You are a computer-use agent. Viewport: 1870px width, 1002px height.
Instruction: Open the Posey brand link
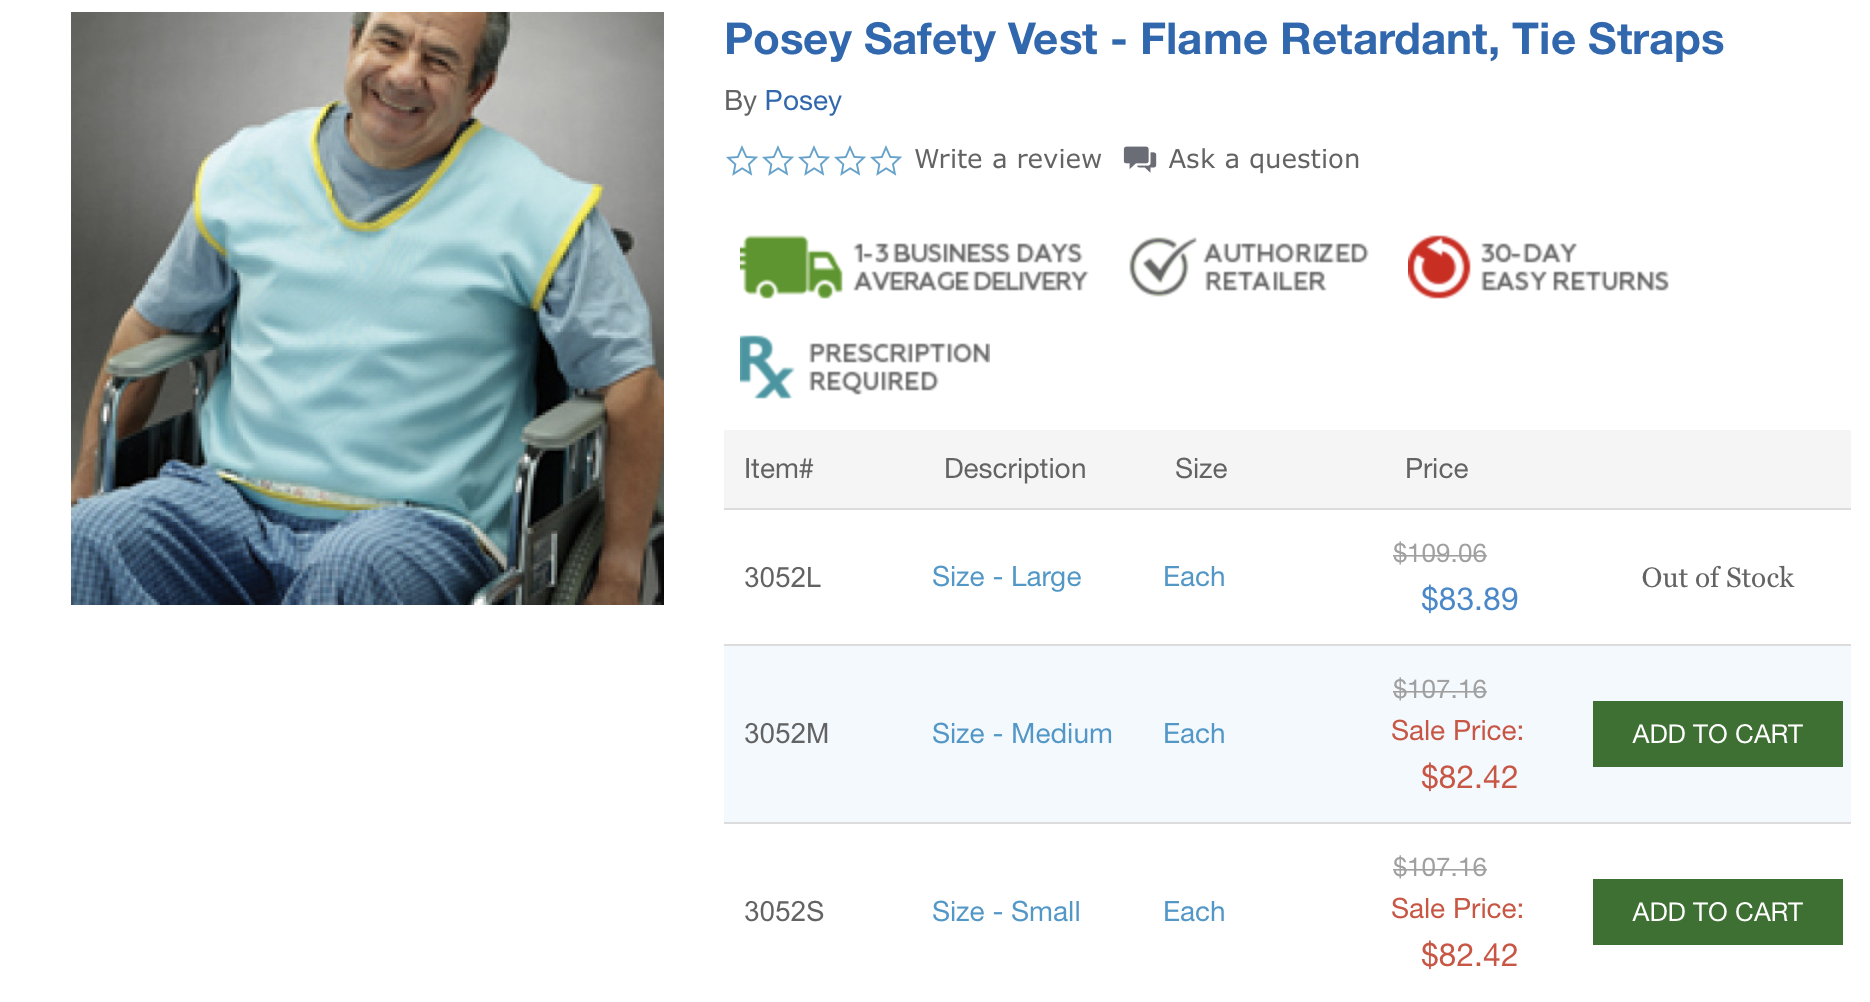(x=803, y=101)
